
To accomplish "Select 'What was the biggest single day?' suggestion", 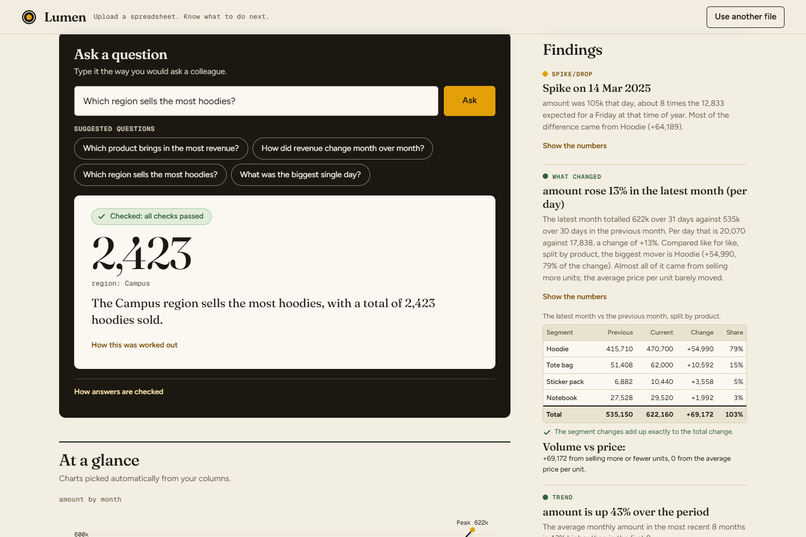I will tap(300, 175).
